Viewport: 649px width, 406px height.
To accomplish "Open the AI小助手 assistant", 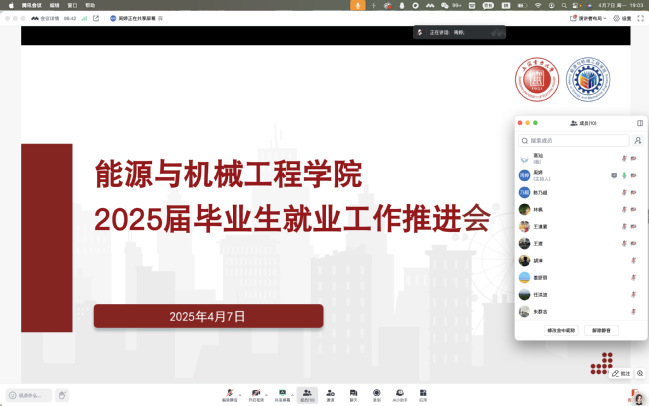I will click(x=399, y=394).
